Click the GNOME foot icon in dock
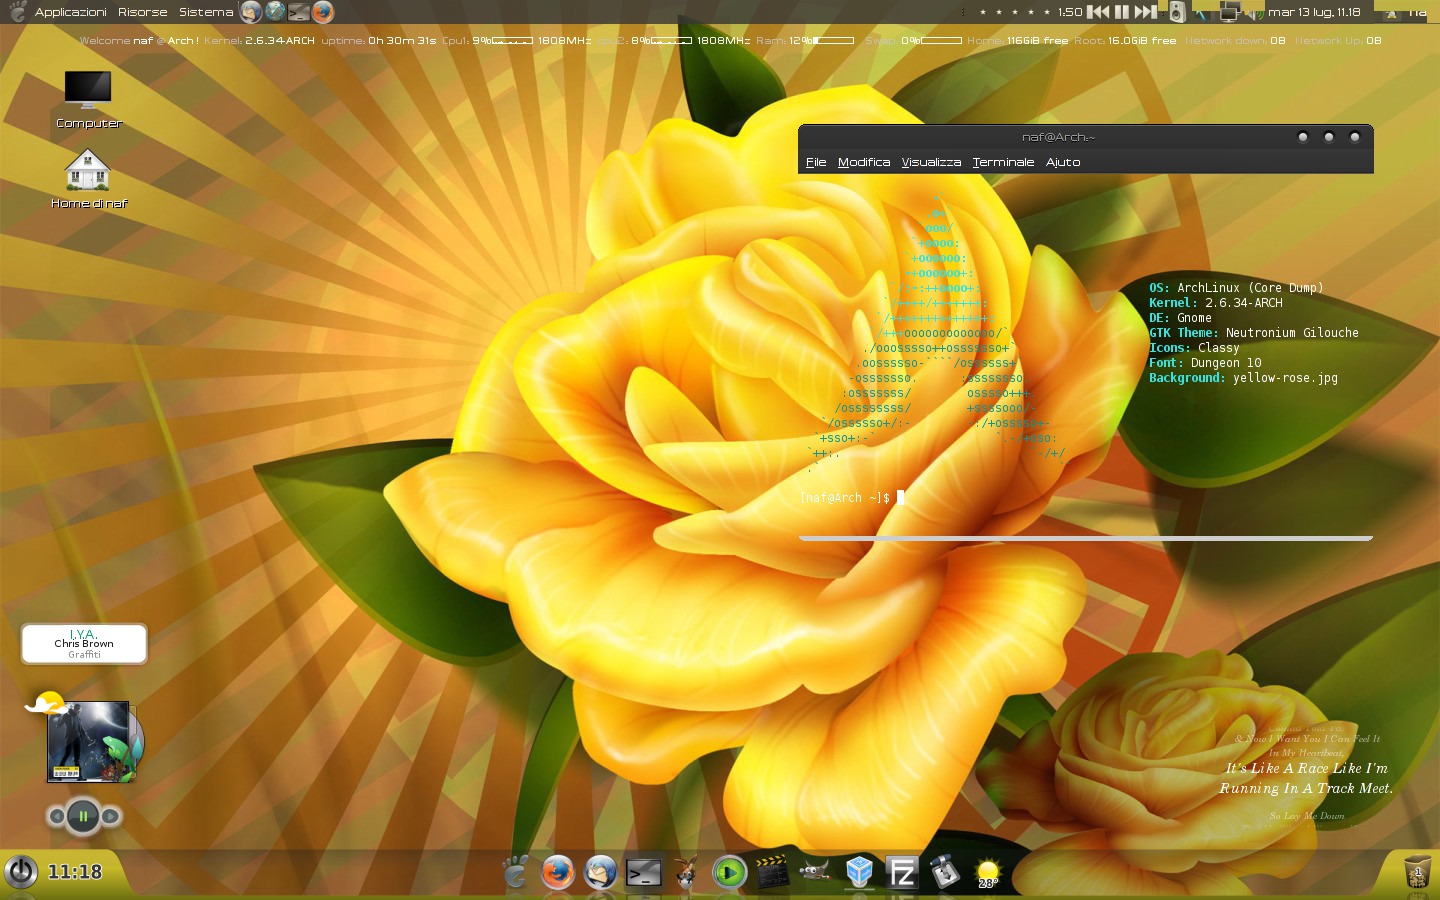 515,872
